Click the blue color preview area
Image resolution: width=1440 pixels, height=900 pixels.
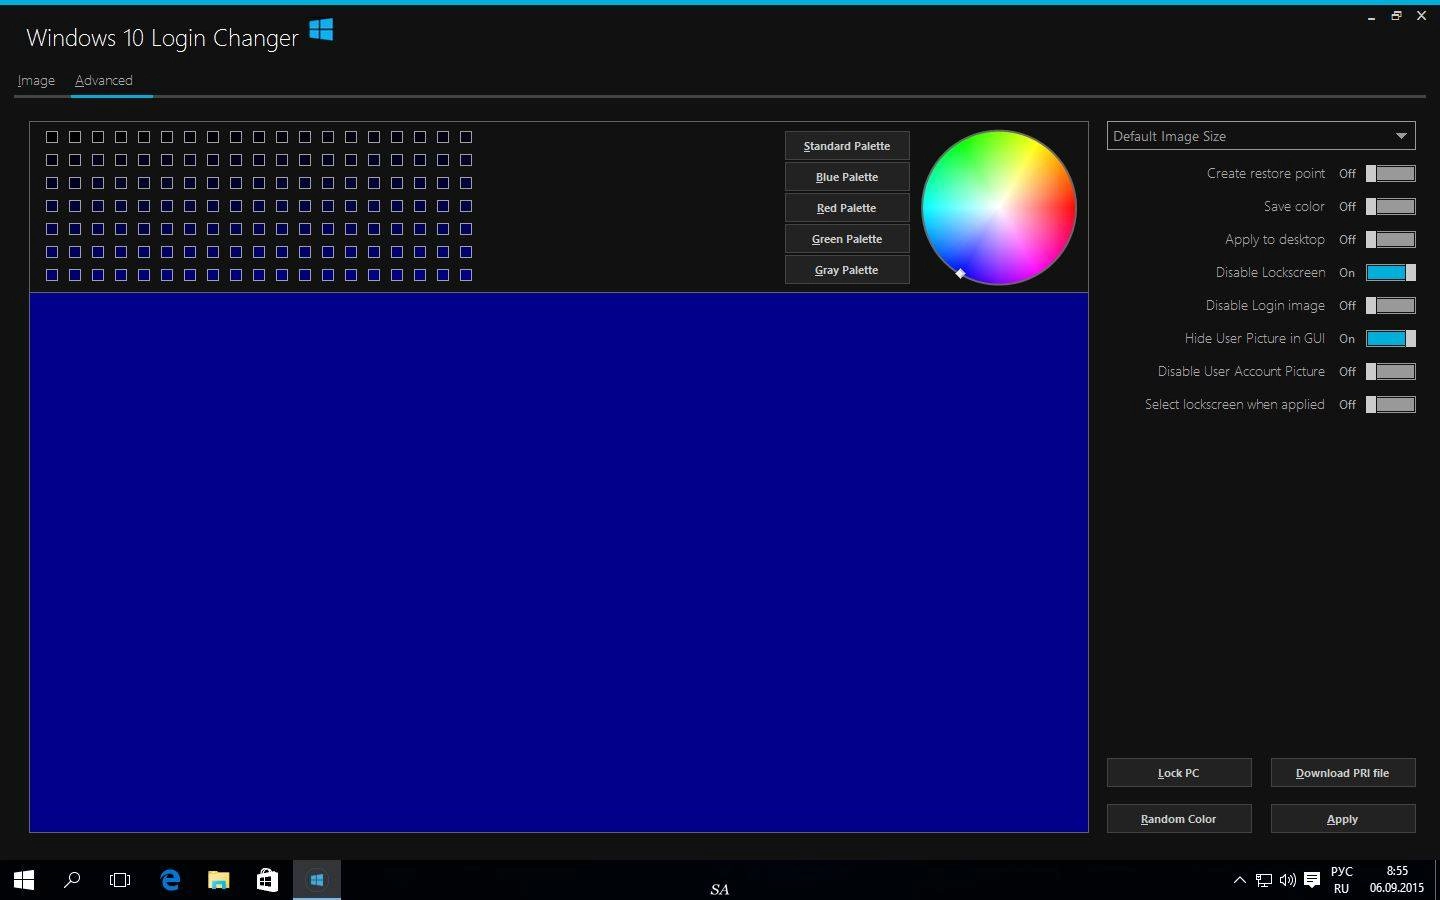[x=559, y=562]
